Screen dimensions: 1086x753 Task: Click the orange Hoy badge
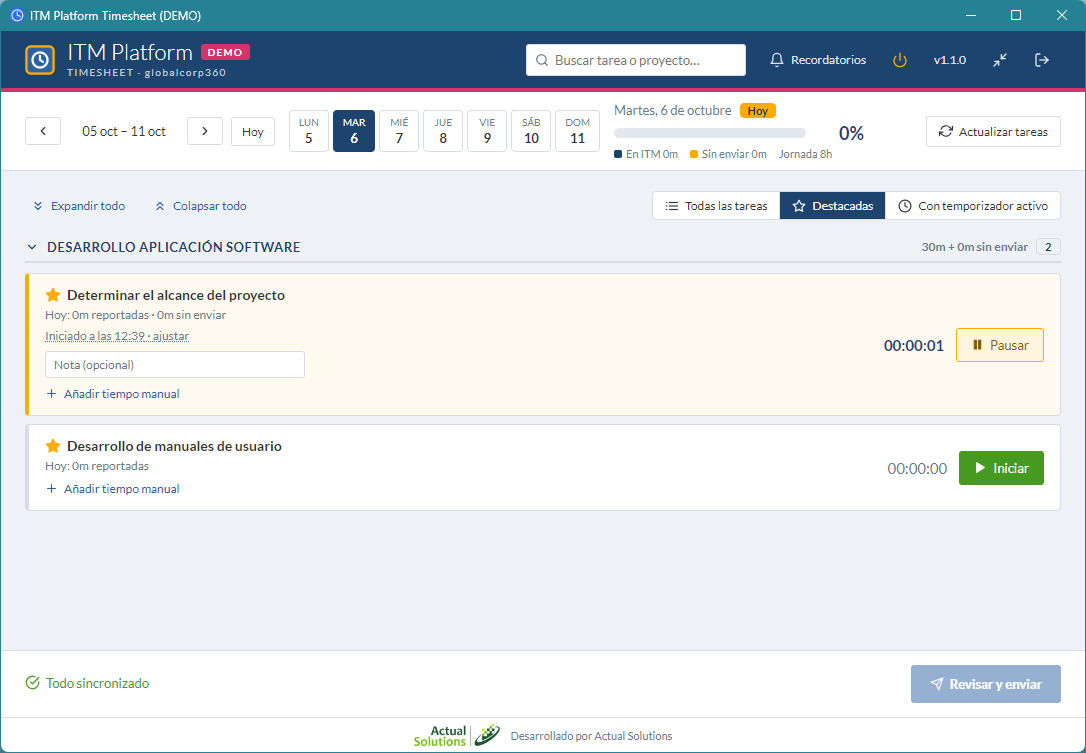click(x=758, y=111)
